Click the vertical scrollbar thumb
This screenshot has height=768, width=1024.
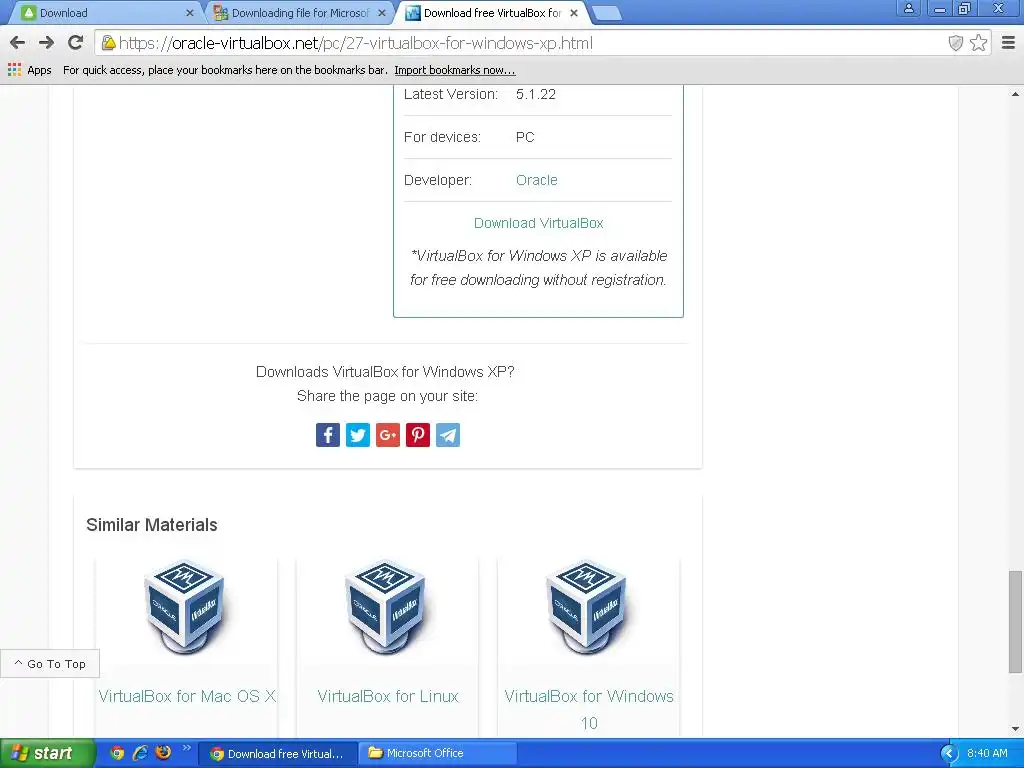pos(1016,622)
